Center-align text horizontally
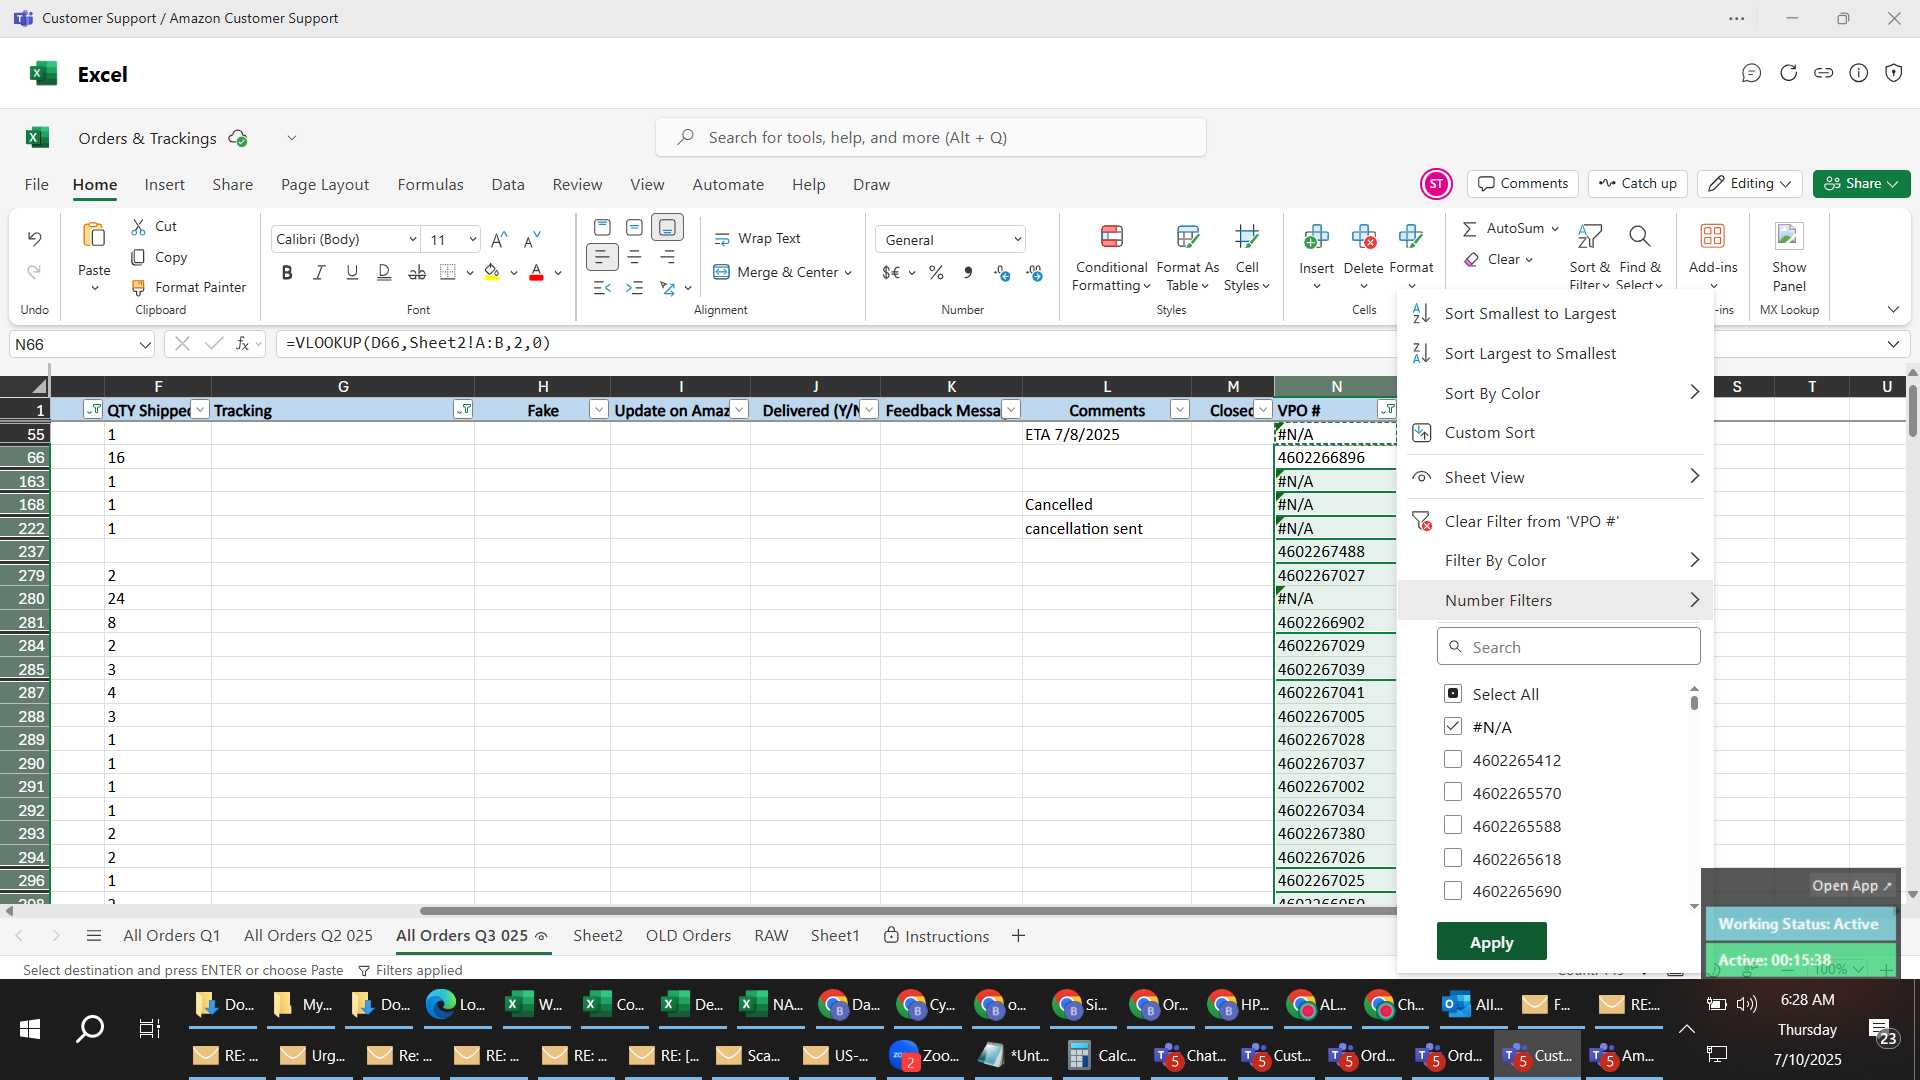 634,257
